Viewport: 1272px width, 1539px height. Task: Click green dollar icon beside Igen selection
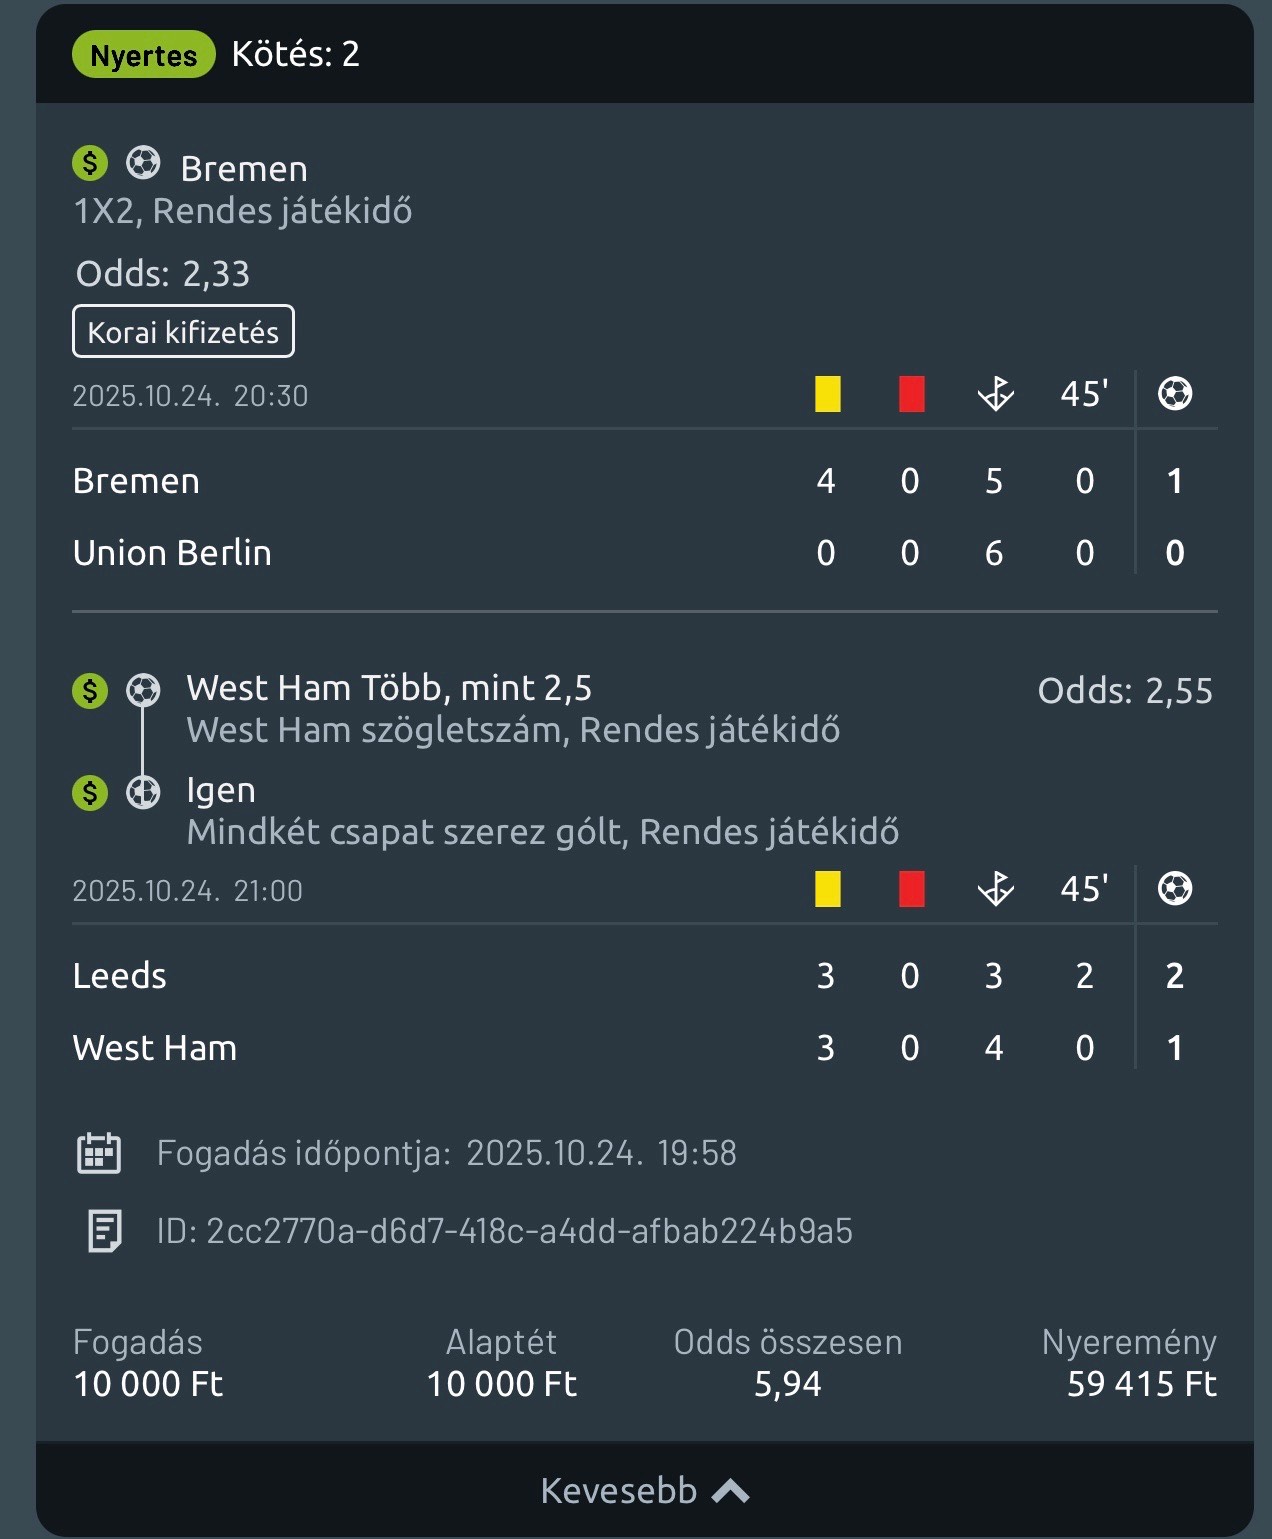point(90,793)
